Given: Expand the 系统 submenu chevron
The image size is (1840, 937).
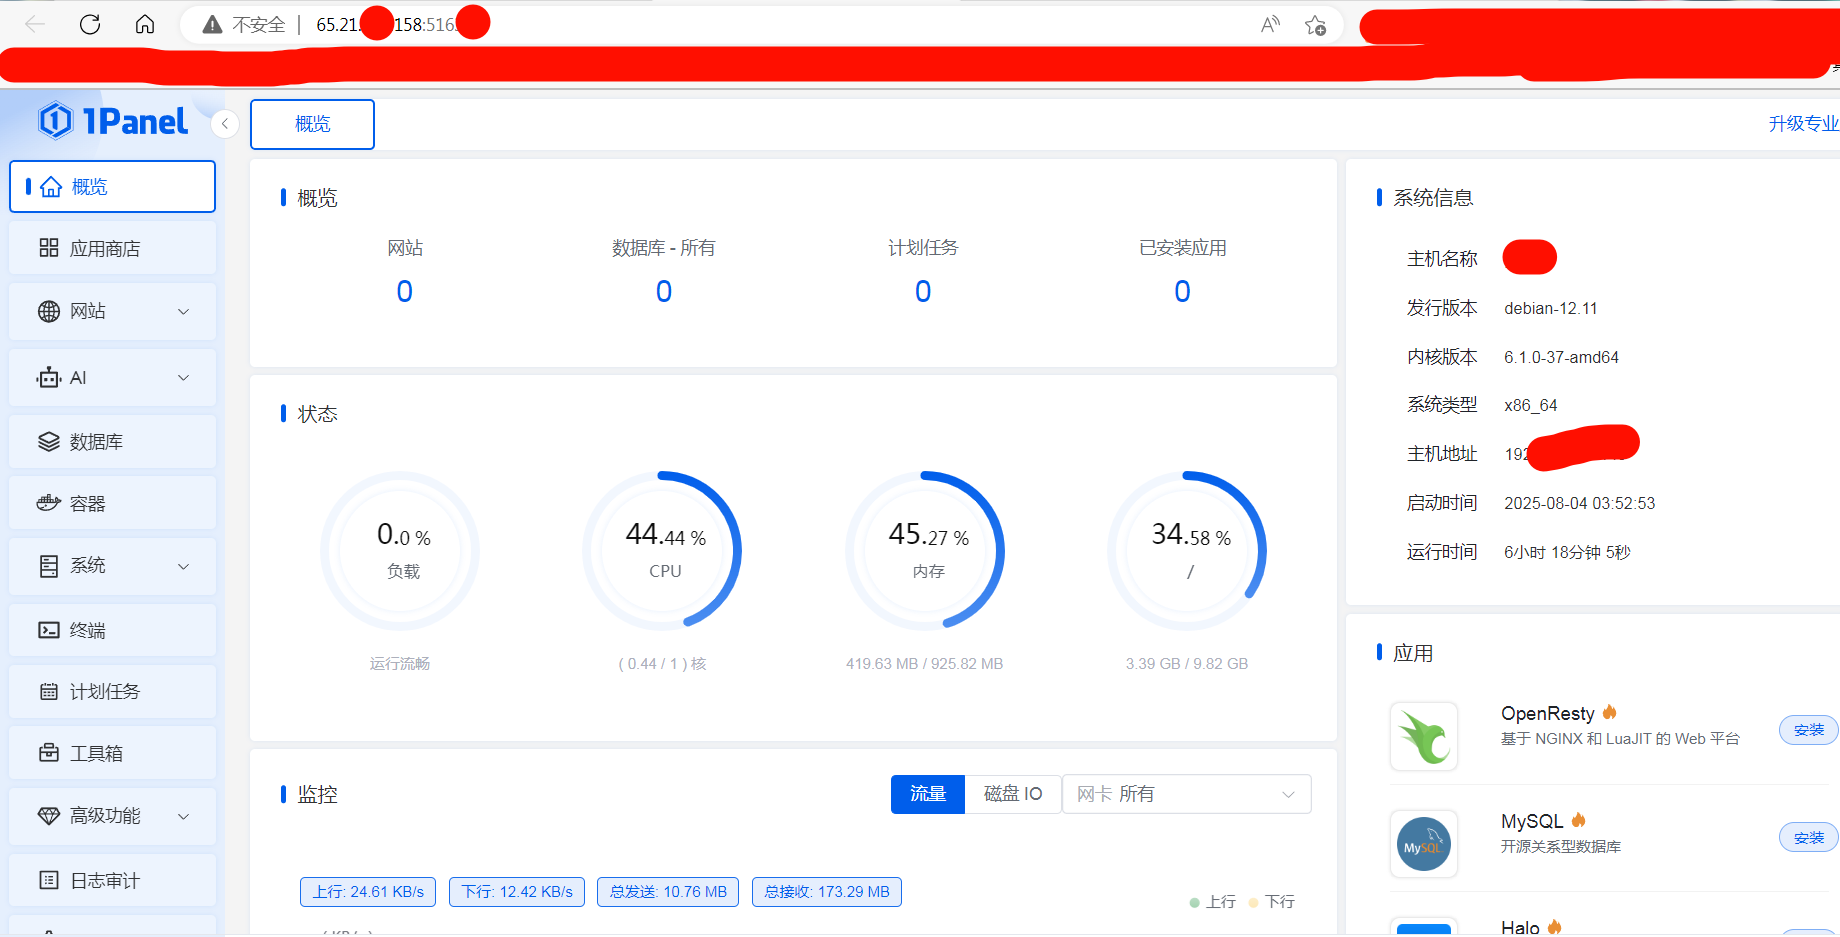Looking at the screenshot, I should point(184,567).
